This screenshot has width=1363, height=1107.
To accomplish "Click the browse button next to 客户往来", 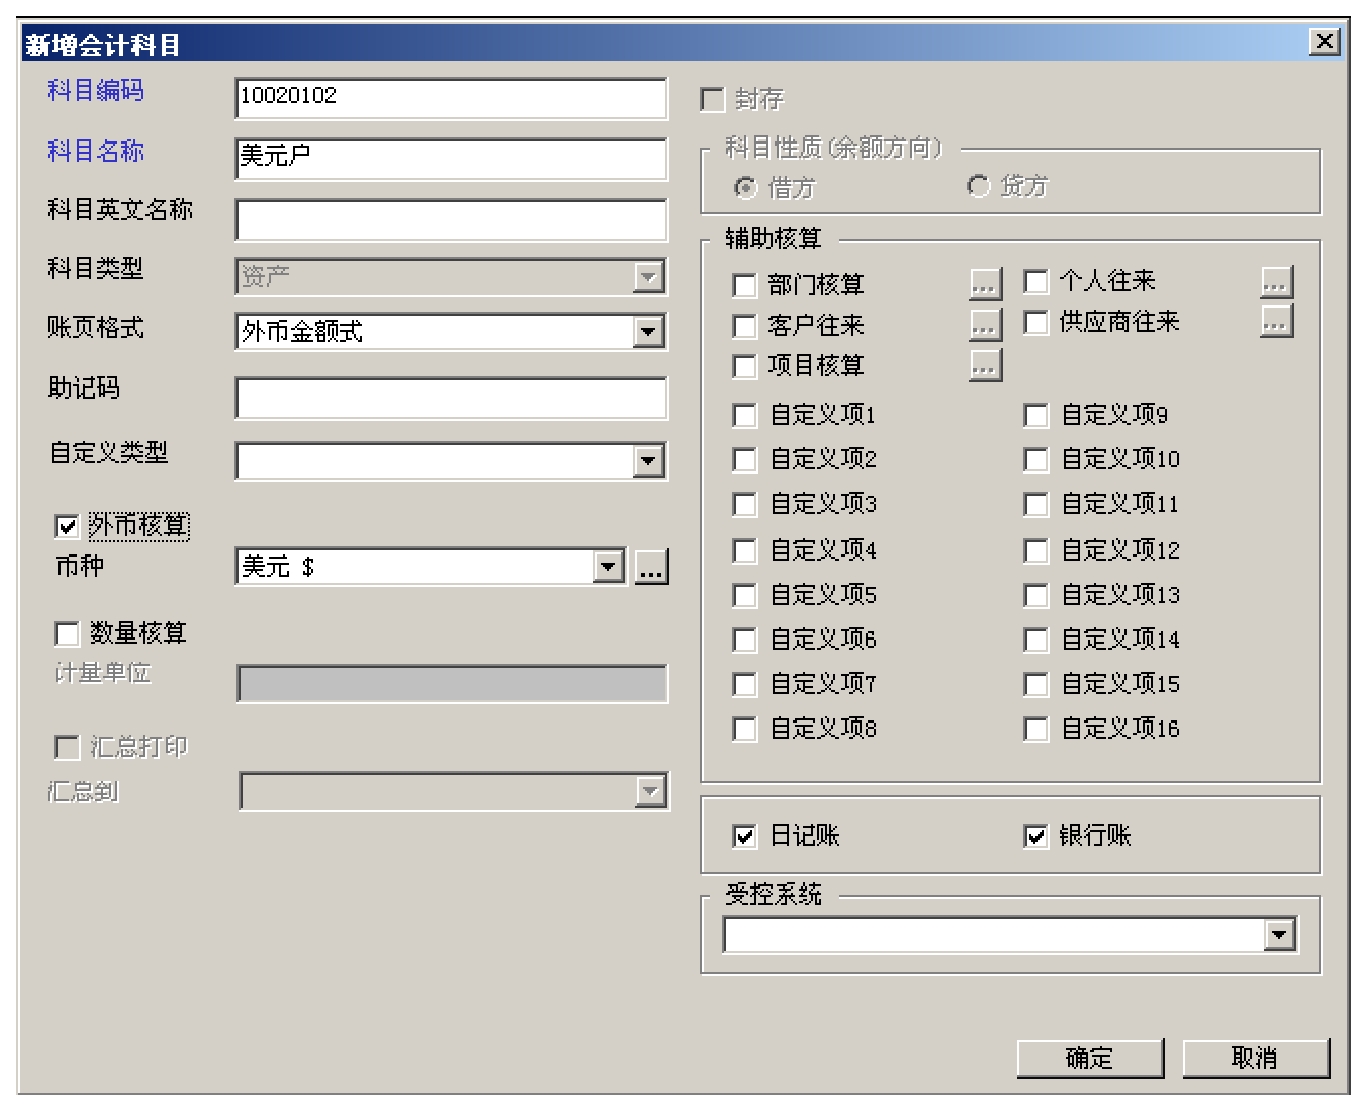I will coord(985,325).
